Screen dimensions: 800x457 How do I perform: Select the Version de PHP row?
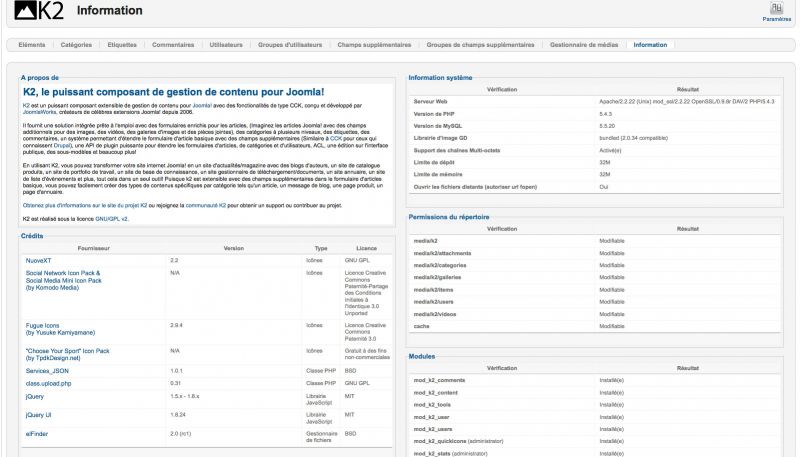594,114
